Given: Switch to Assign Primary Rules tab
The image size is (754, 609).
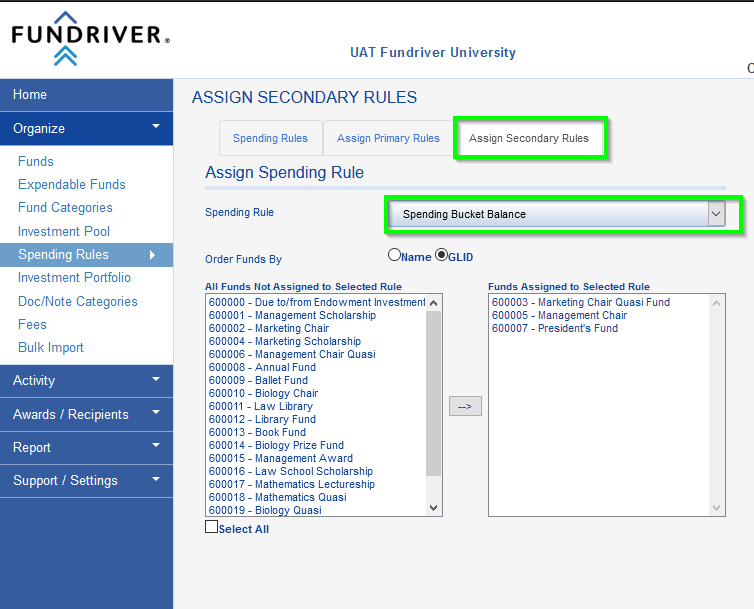Looking at the screenshot, I should pos(388,138).
